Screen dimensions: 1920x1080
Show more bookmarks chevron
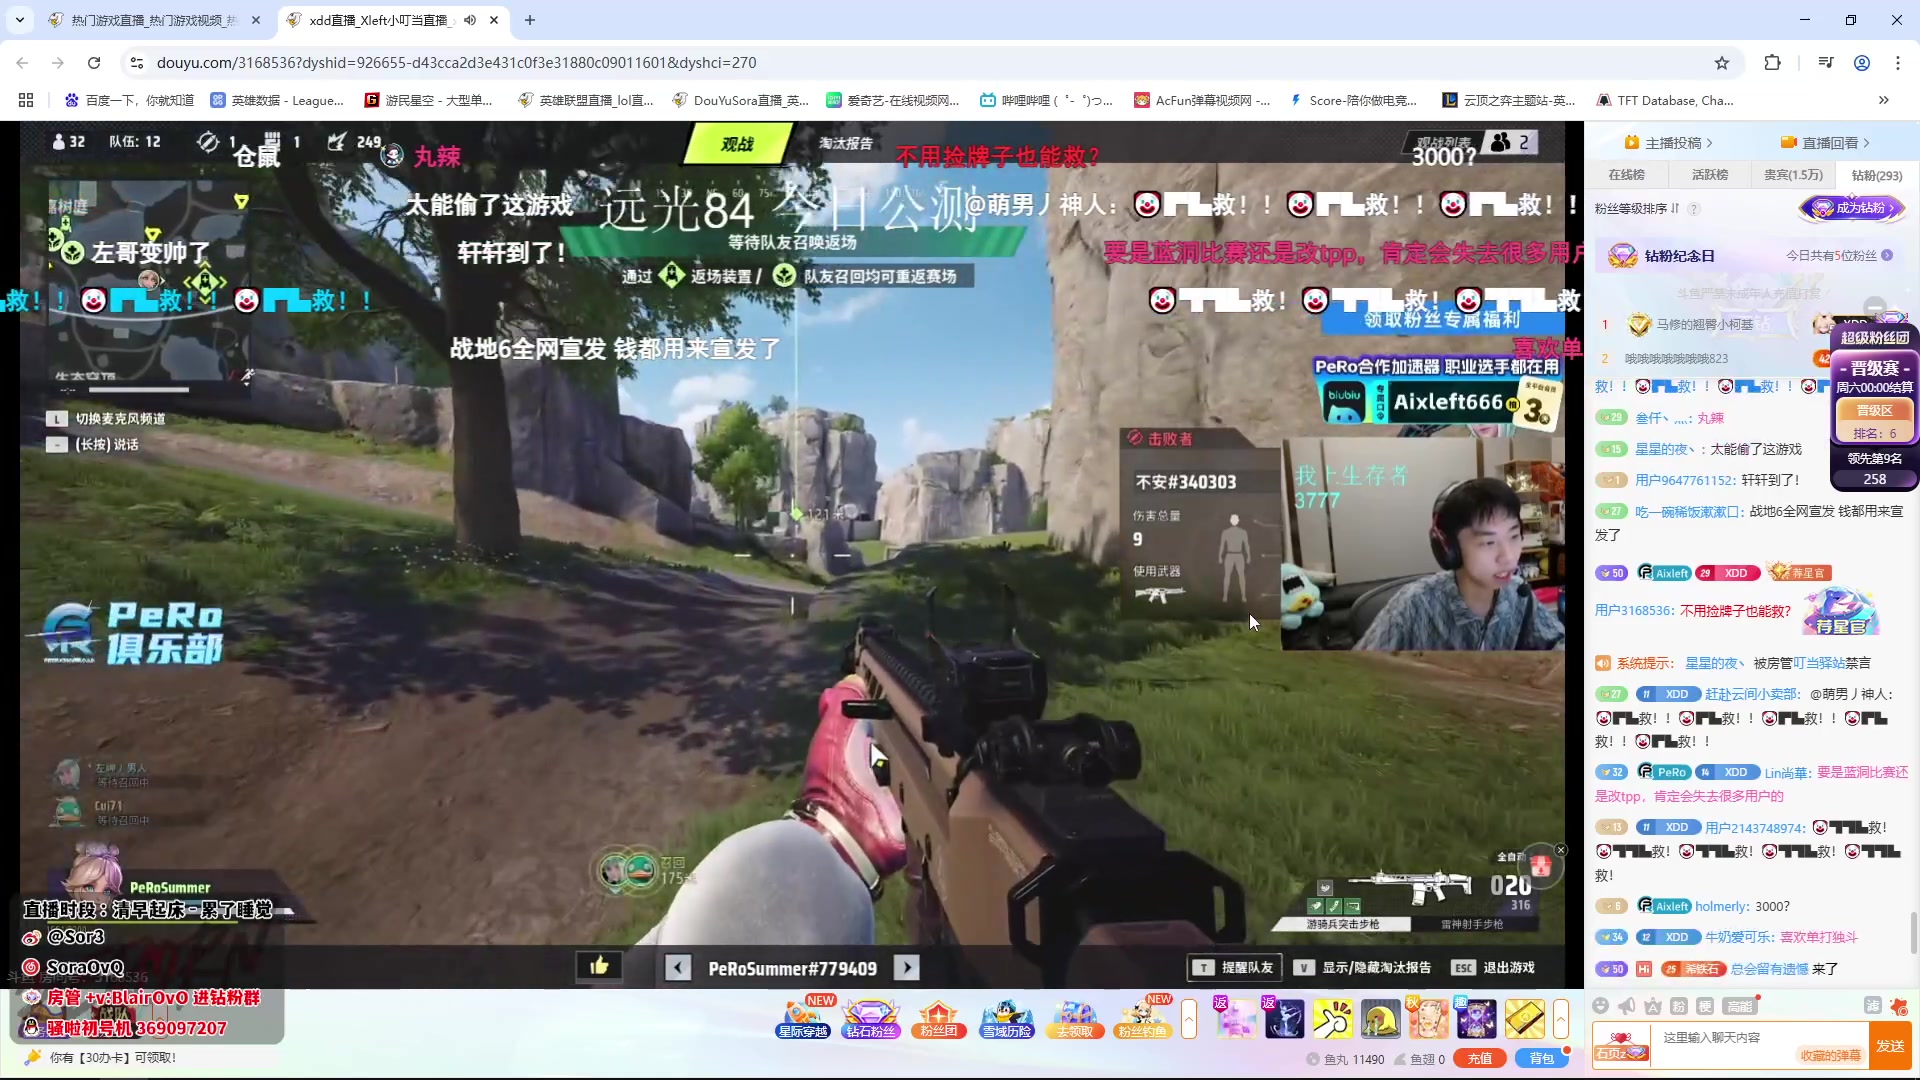coord(1884,100)
